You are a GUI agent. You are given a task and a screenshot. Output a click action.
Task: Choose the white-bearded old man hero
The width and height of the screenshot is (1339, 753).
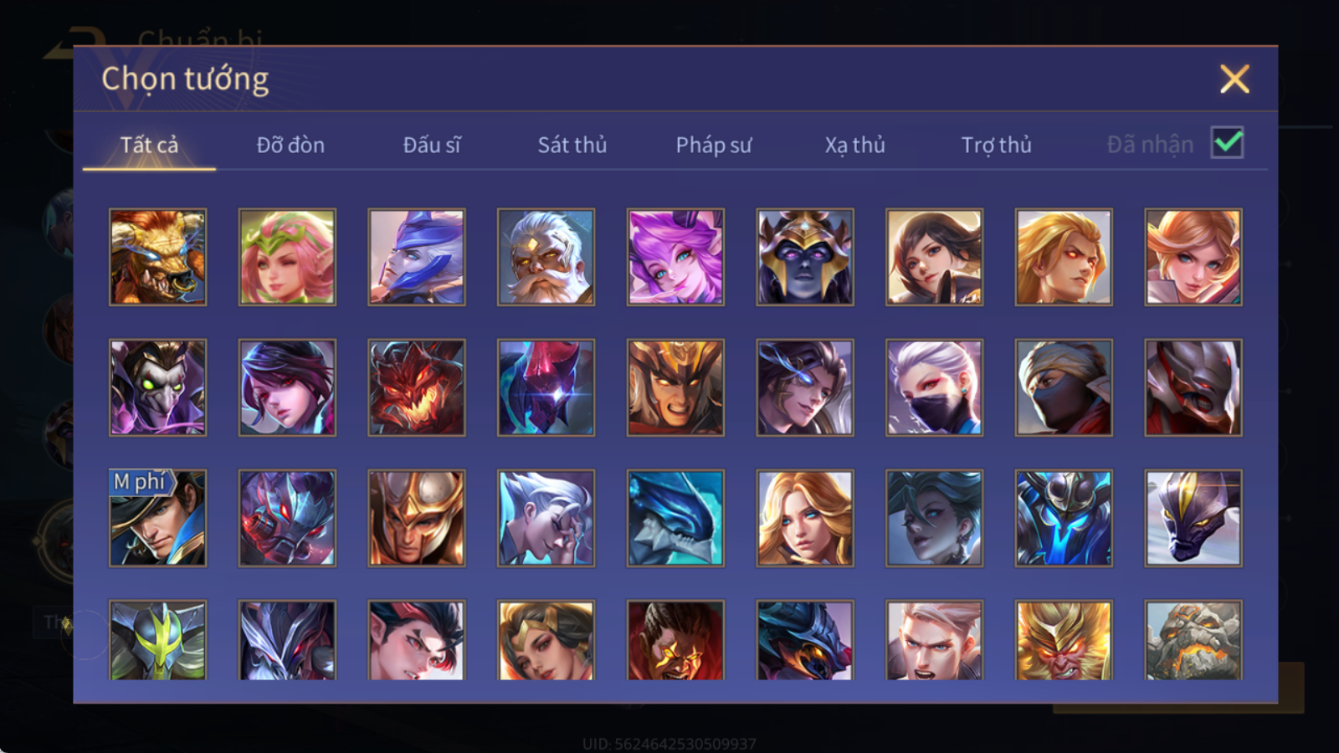coord(546,257)
